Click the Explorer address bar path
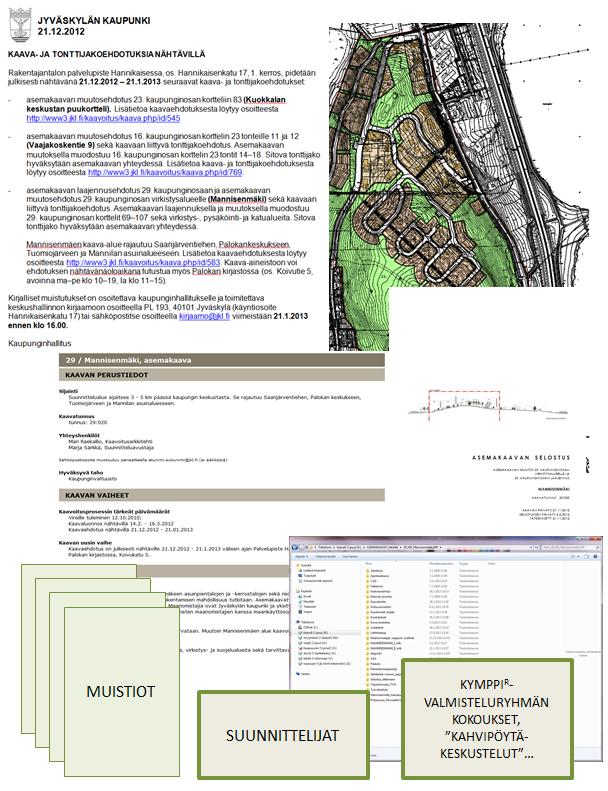The width and height of the screenshot is (608, 791). point(418,547)
